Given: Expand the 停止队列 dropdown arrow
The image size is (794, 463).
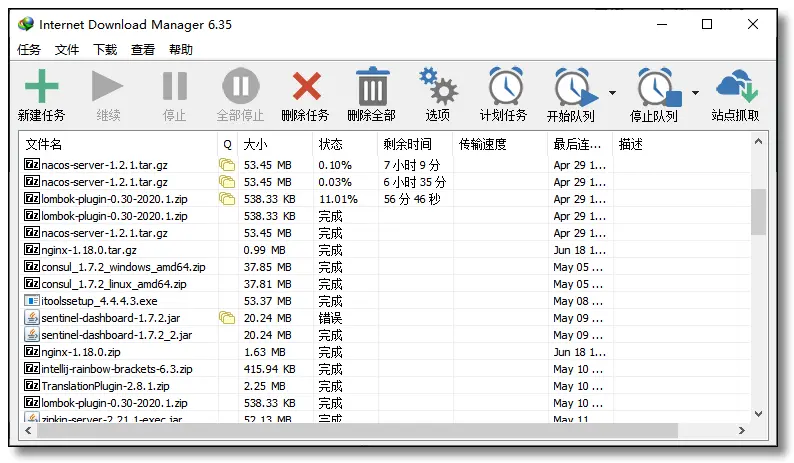Looking at the screenshot, I should tap(695, 93).
